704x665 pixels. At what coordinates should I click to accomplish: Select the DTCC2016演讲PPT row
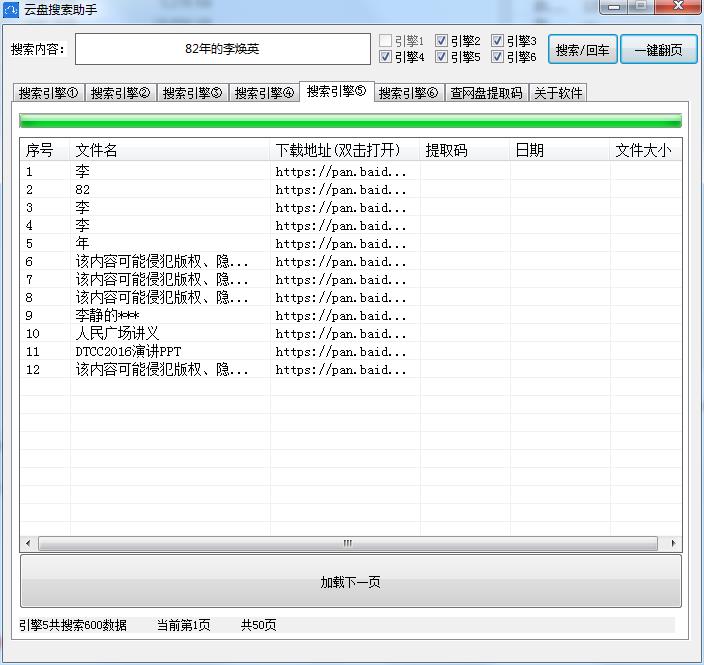[x=128, y=351]
